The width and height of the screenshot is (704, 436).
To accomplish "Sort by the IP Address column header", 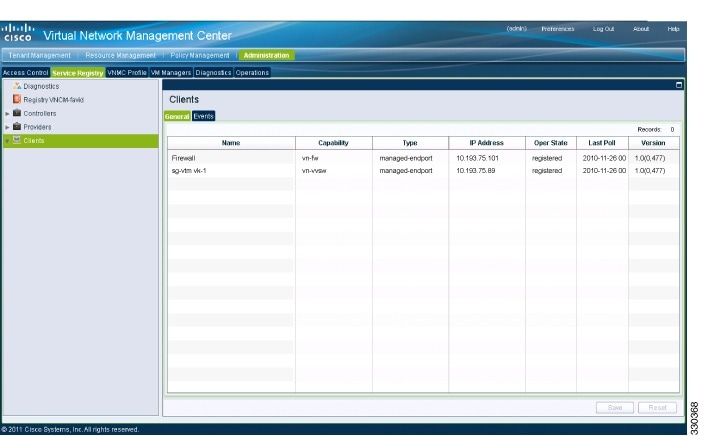I will 487,143.
